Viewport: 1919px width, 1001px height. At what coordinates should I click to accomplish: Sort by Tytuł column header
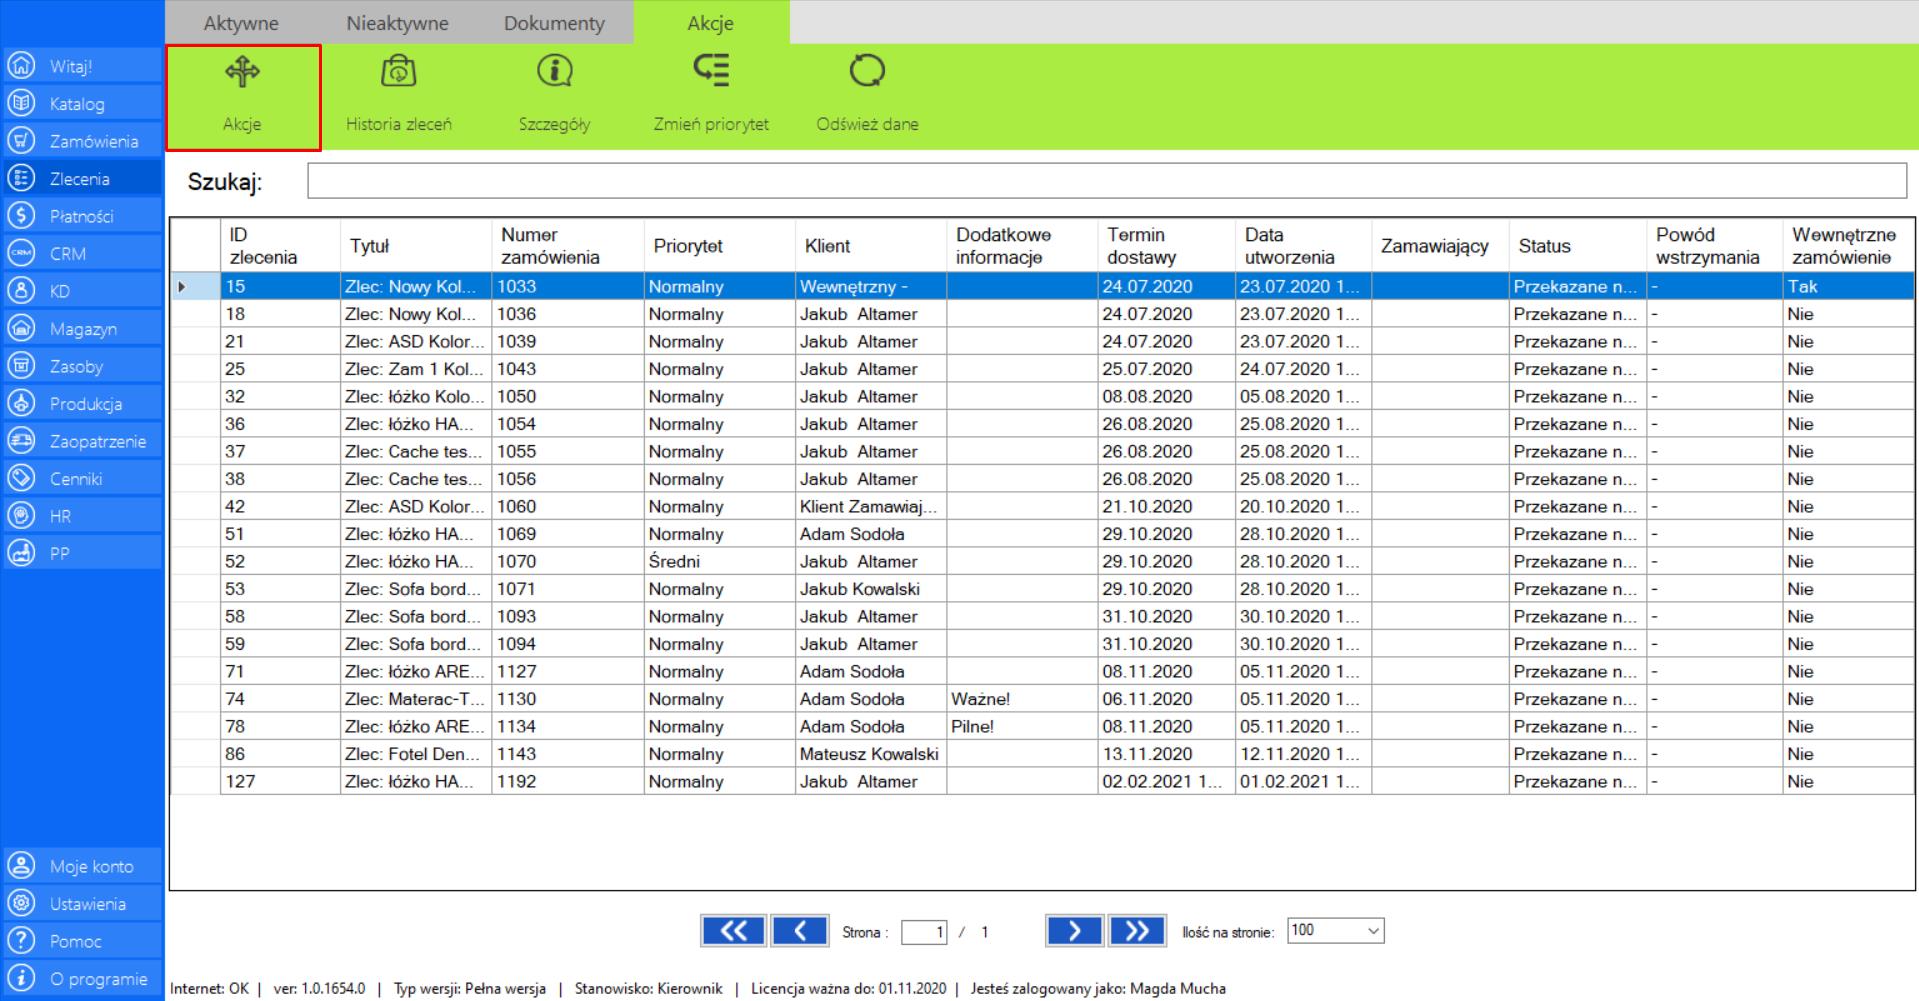416,246
